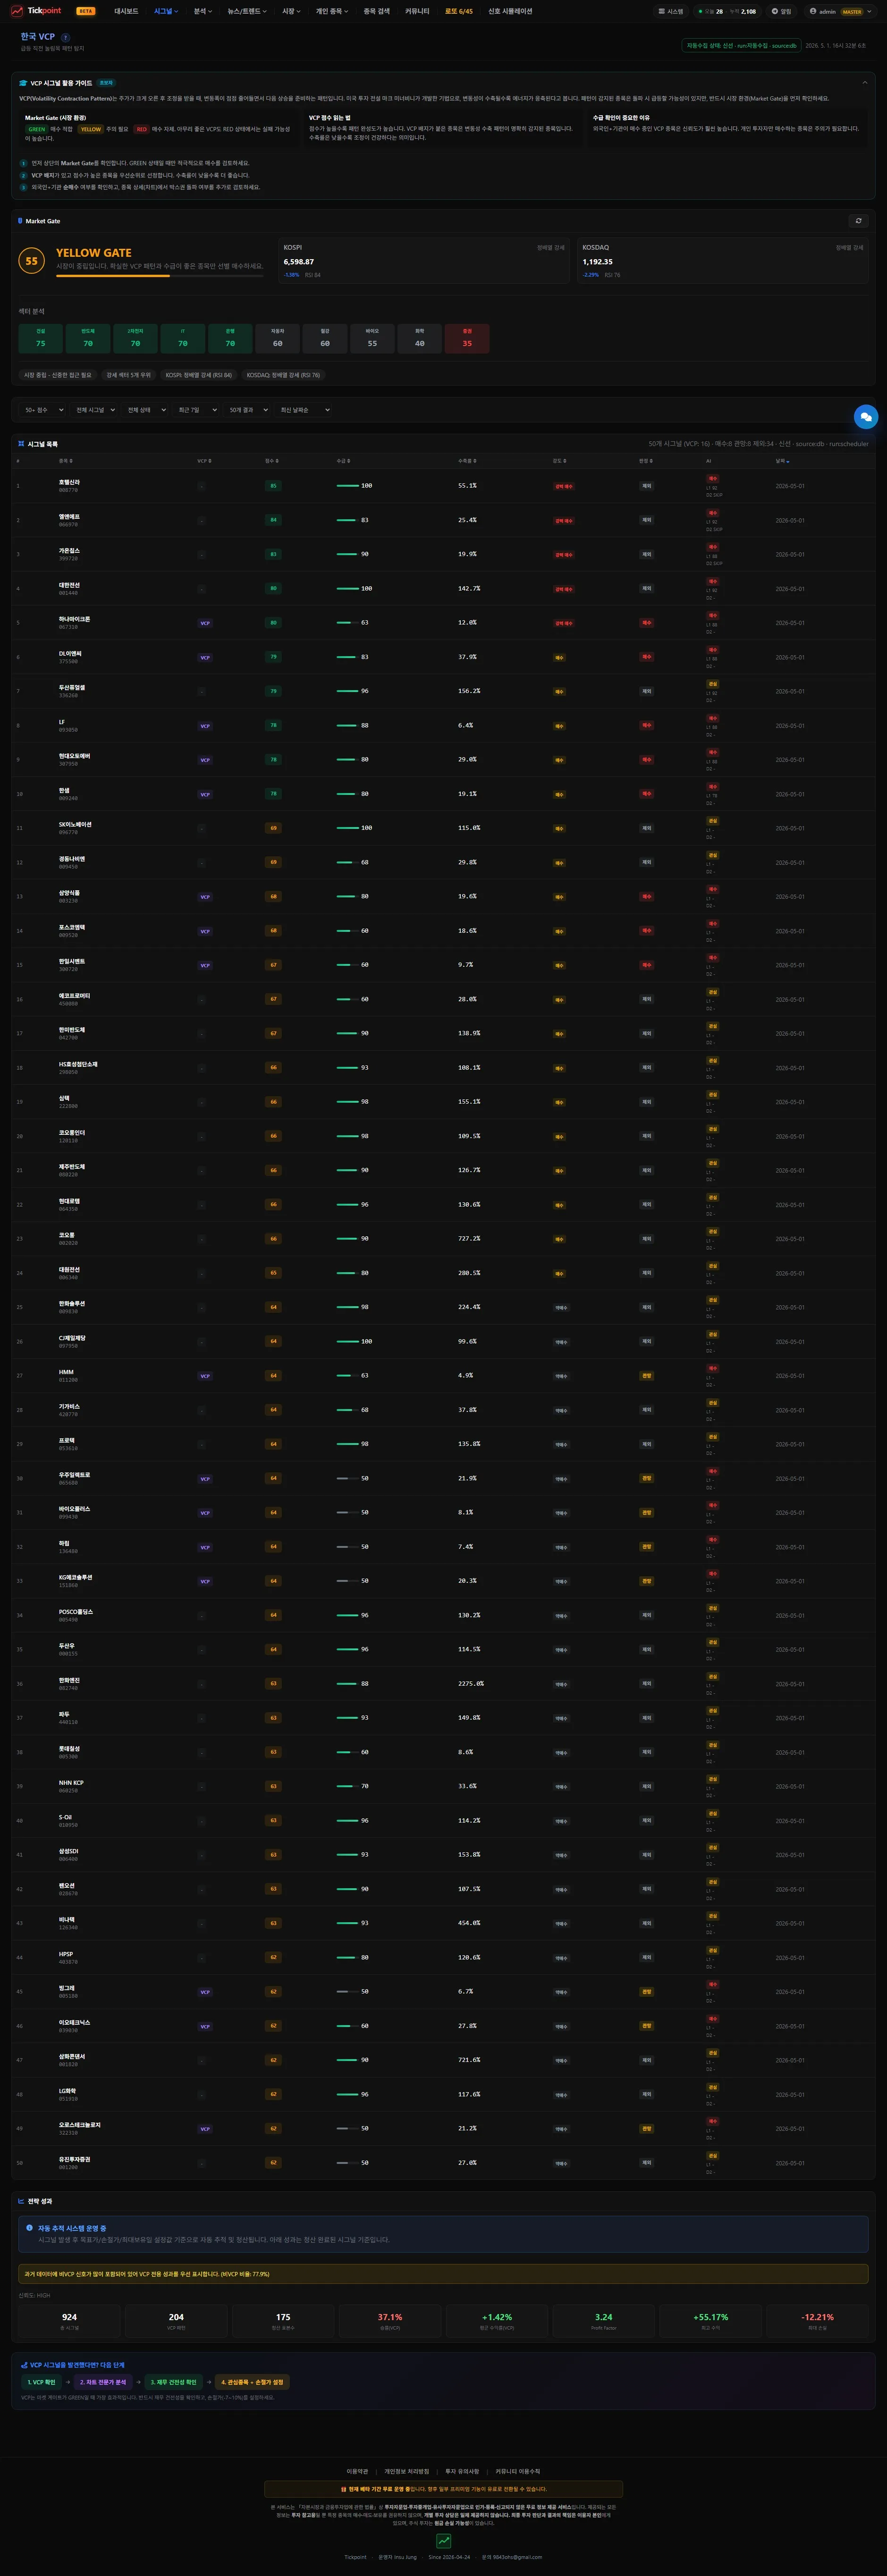Click the info icon beside 자동 추적 시스템 운영 중
This screenshot has height=2576, width=887.
tap(29, 2227)
